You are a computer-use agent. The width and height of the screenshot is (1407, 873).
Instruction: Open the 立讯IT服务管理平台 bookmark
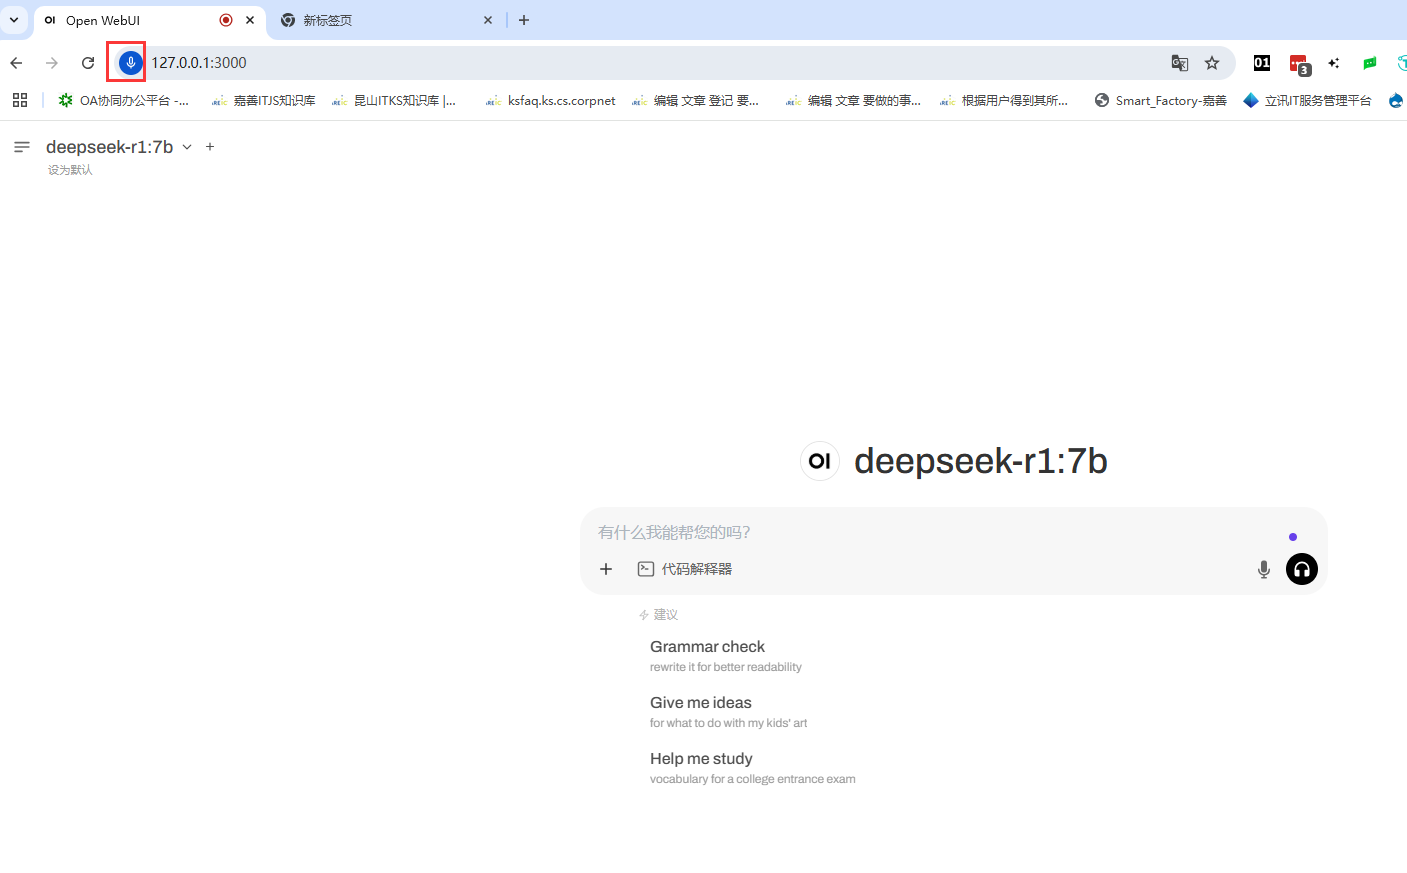pos(1307,100)
